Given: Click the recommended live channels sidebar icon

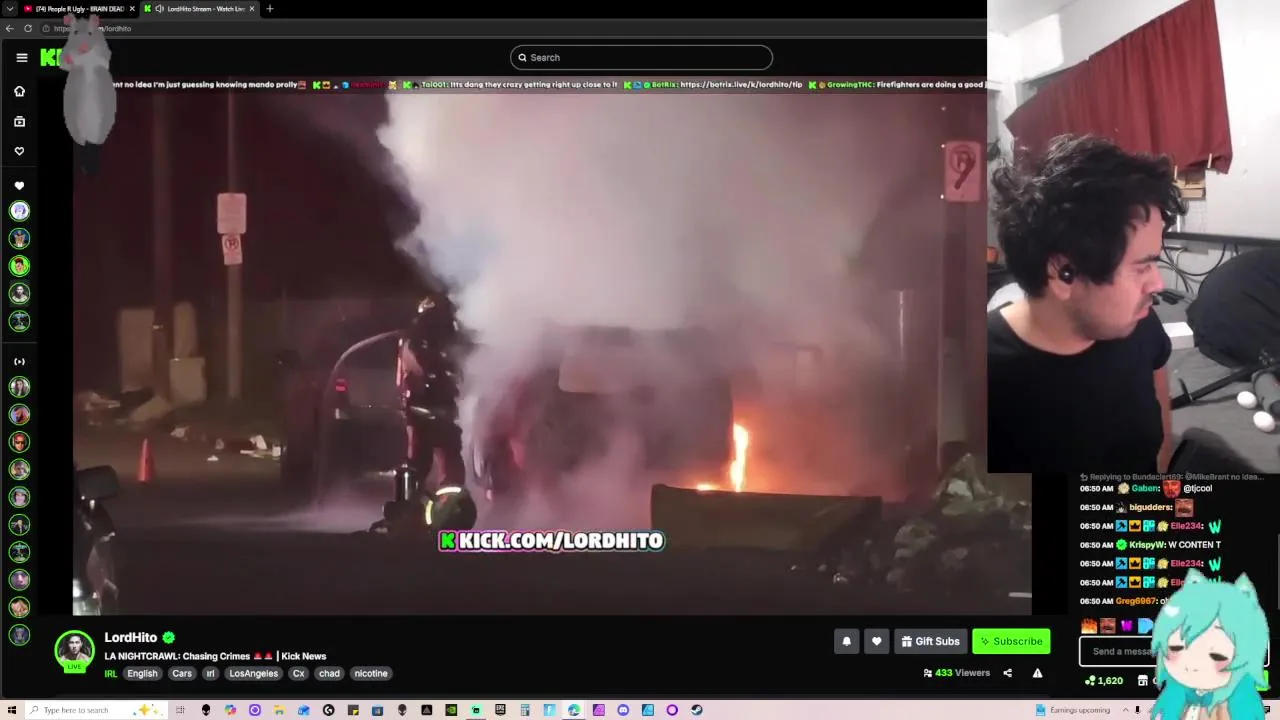Looking at the screenshot, I should click(19, 361).
